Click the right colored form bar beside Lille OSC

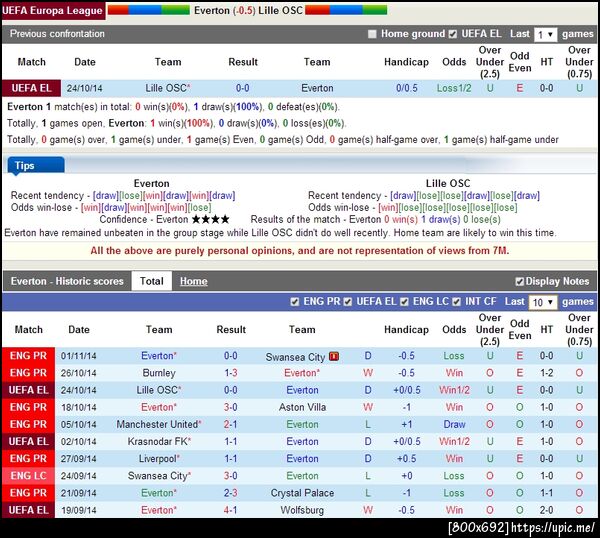pyautogui.click(x=346, y=10)
